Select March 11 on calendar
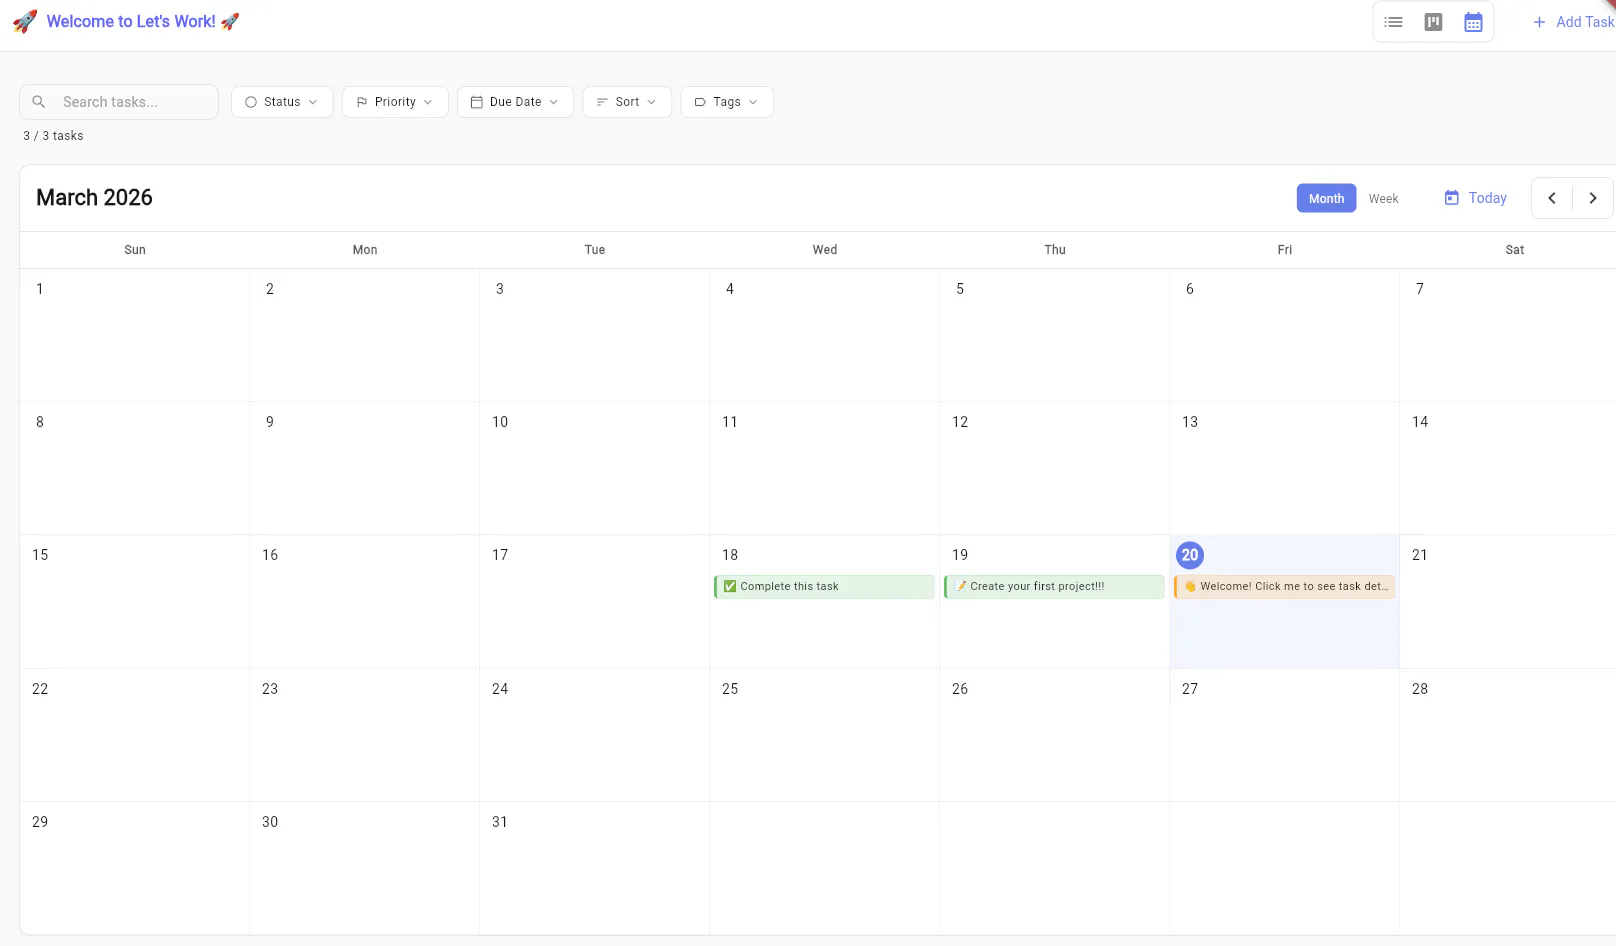The width and height of the screenshot is (1616, 946). click(730, 422)
